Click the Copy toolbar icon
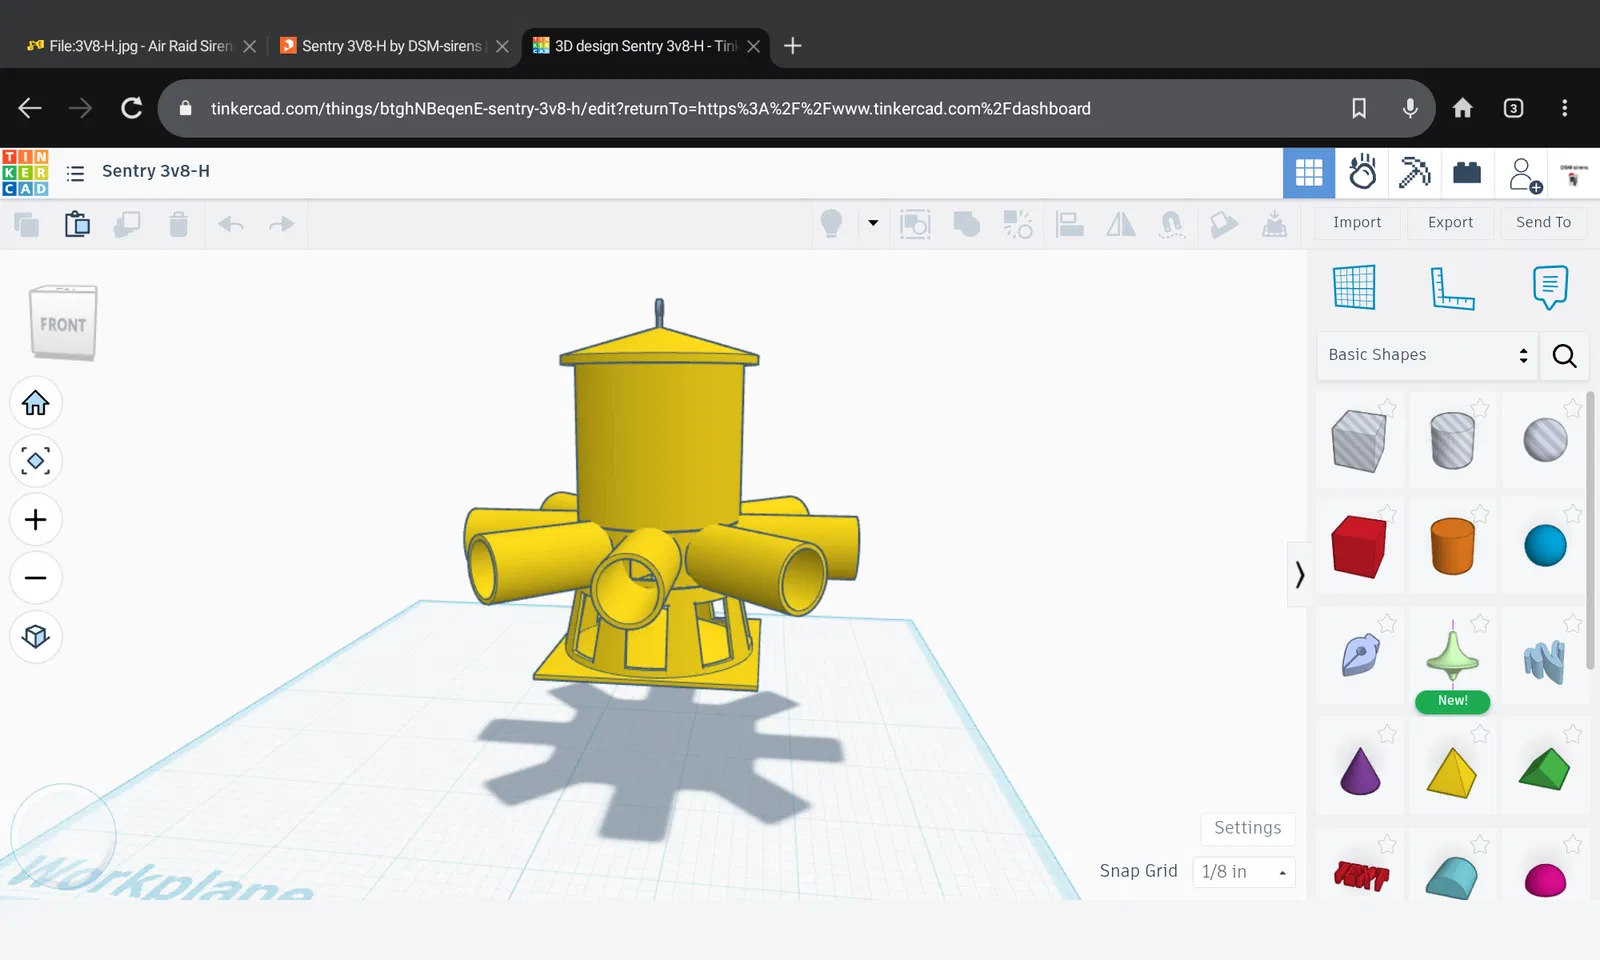This screenshot has width=1600, height=960. (x=26, y=225)
